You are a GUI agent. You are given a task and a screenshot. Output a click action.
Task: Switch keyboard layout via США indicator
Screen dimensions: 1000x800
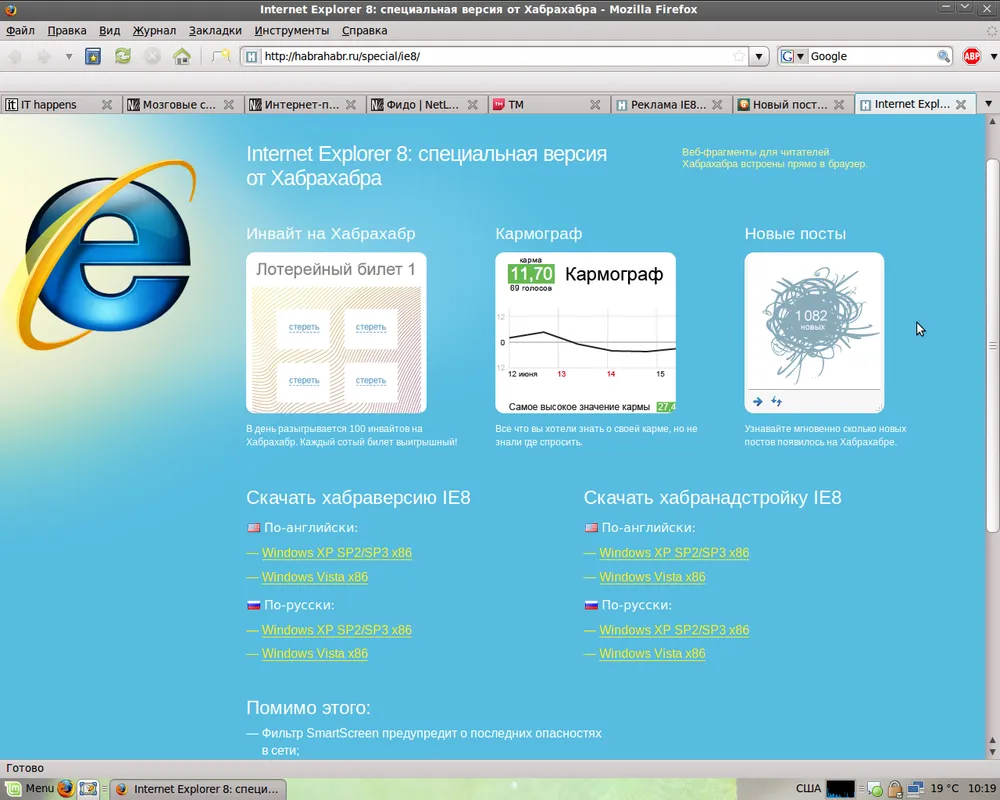(x=808, y=789)
